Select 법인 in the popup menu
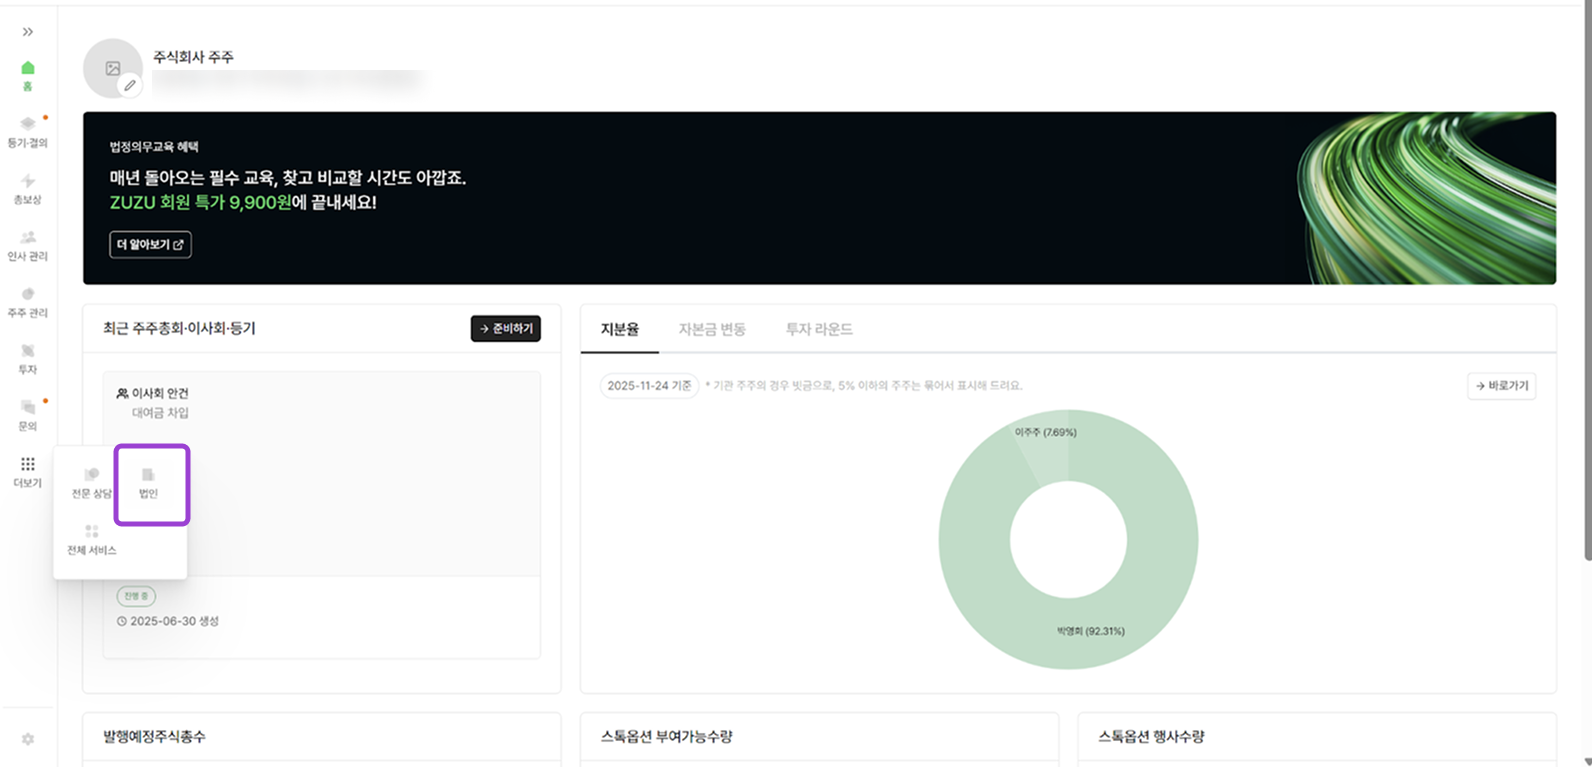The image size is (1592, 767). 148,484
